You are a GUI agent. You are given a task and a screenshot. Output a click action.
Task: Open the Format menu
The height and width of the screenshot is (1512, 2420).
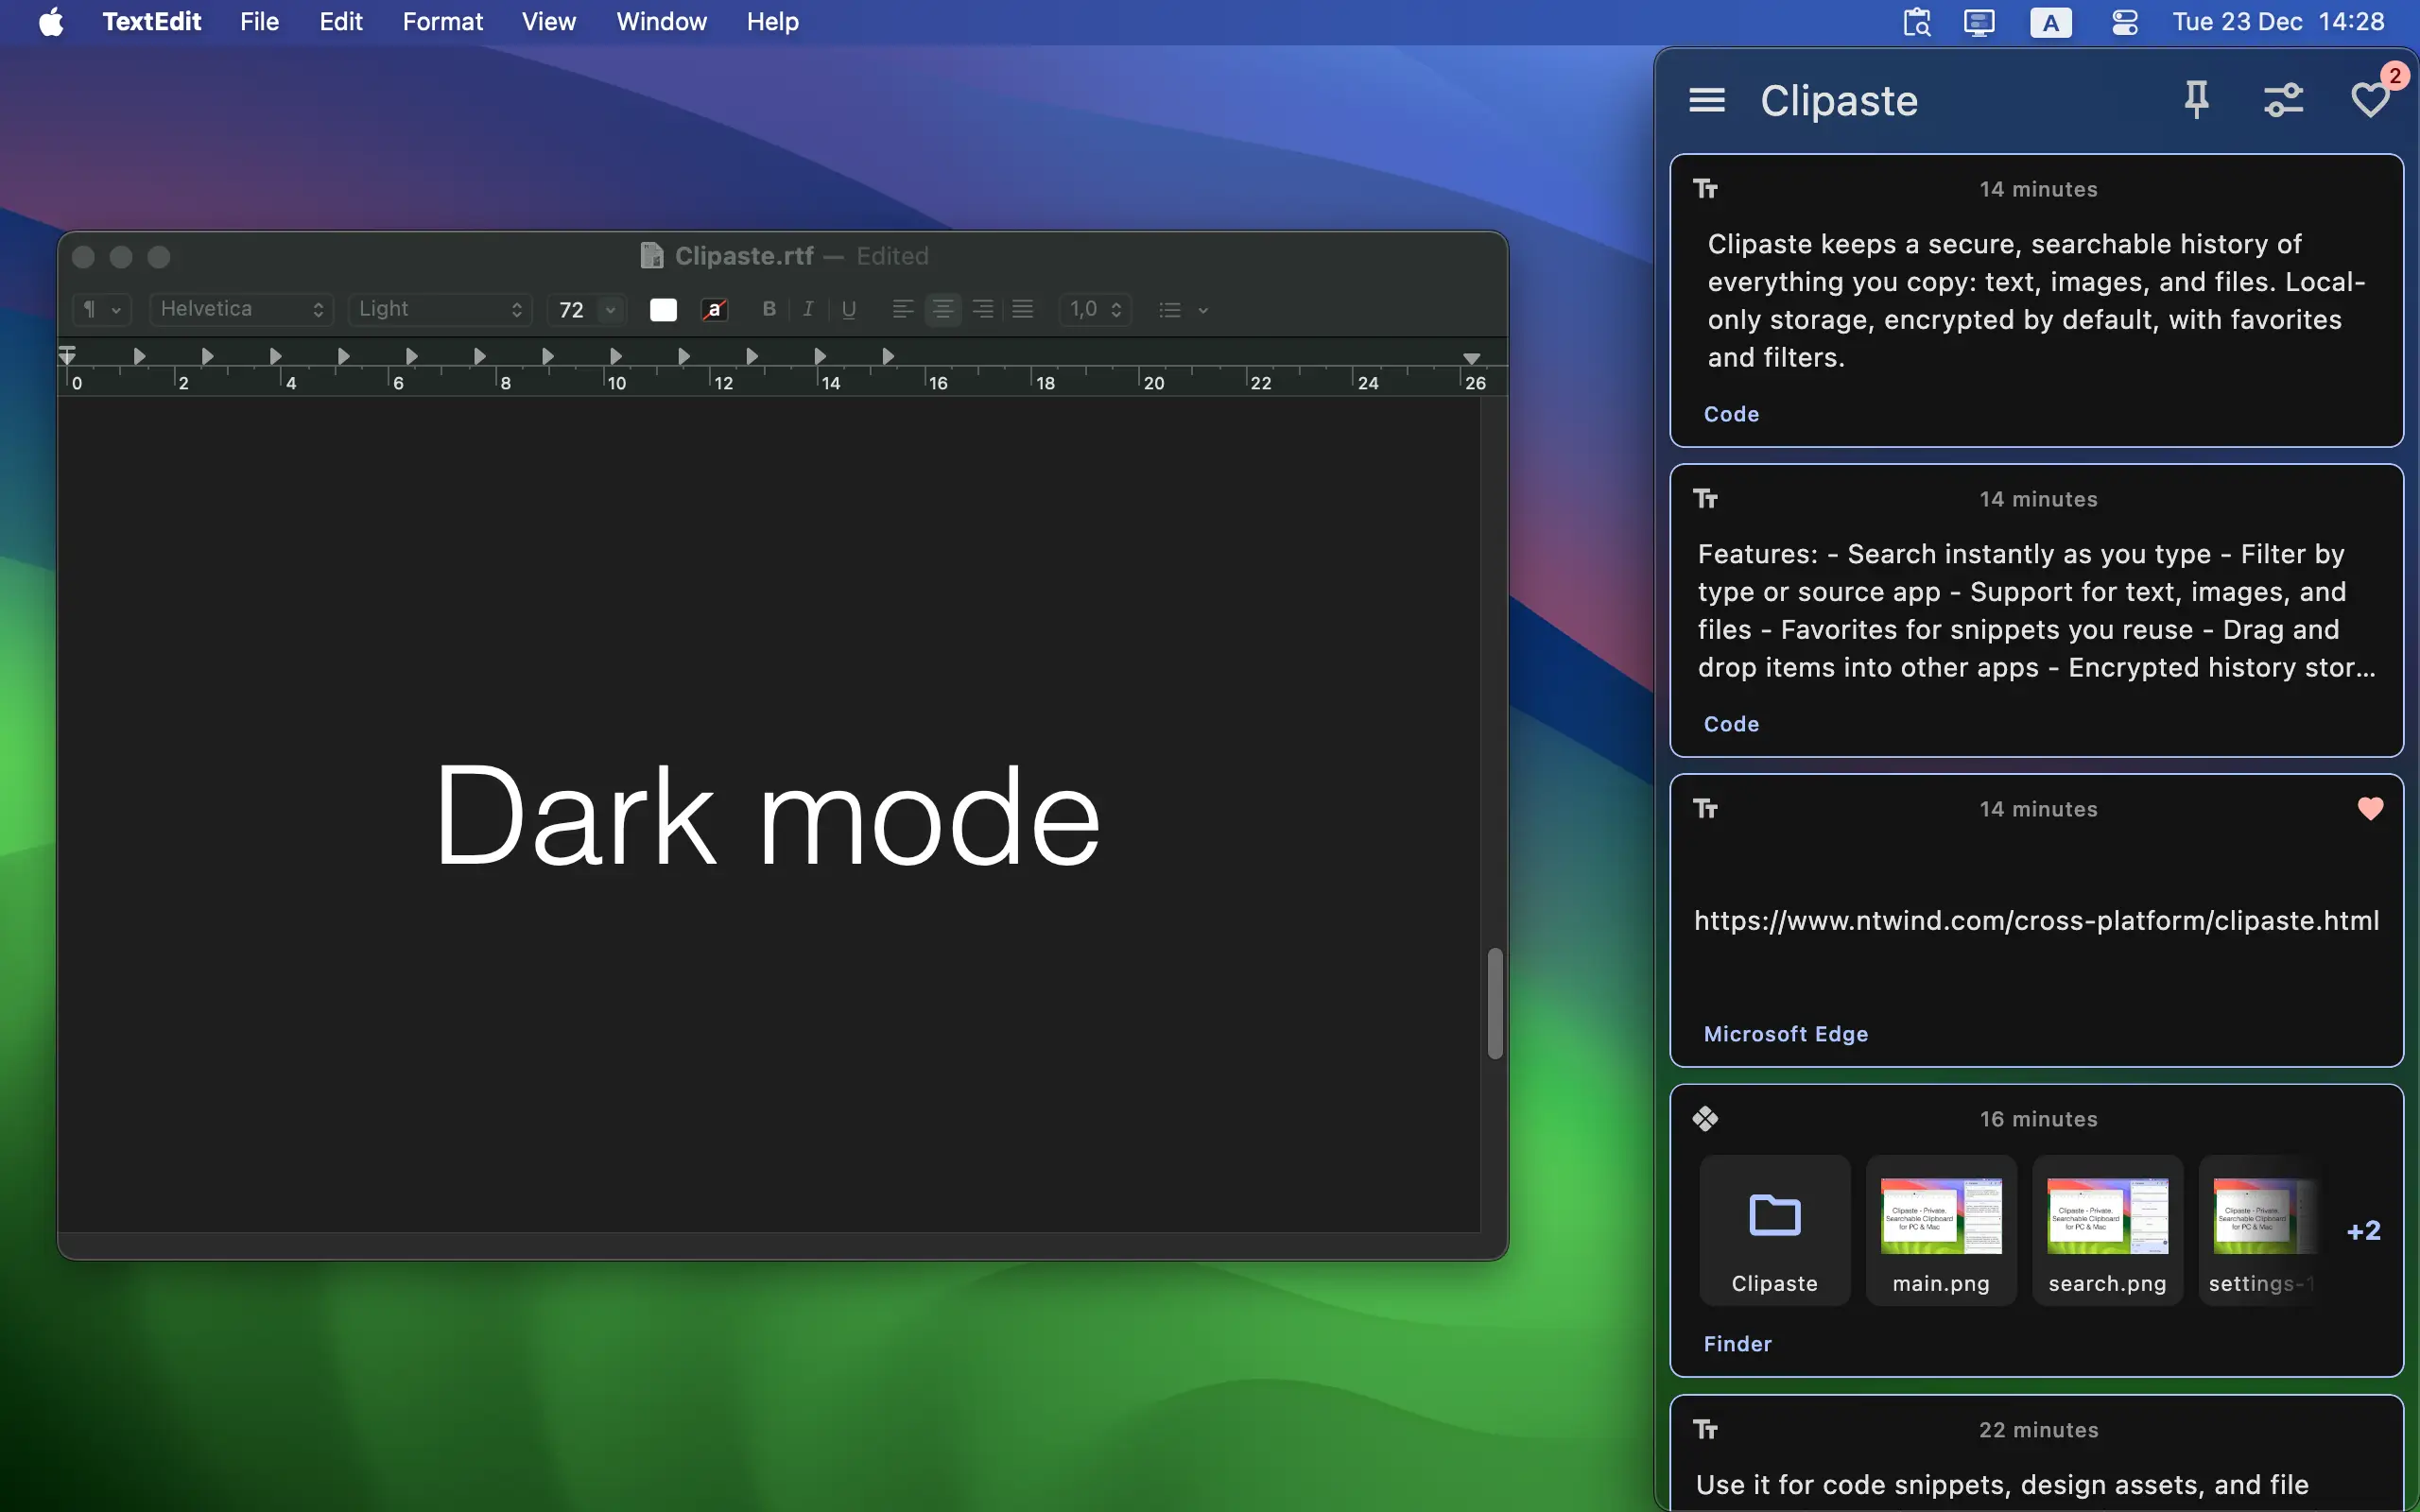click(442, 22)
